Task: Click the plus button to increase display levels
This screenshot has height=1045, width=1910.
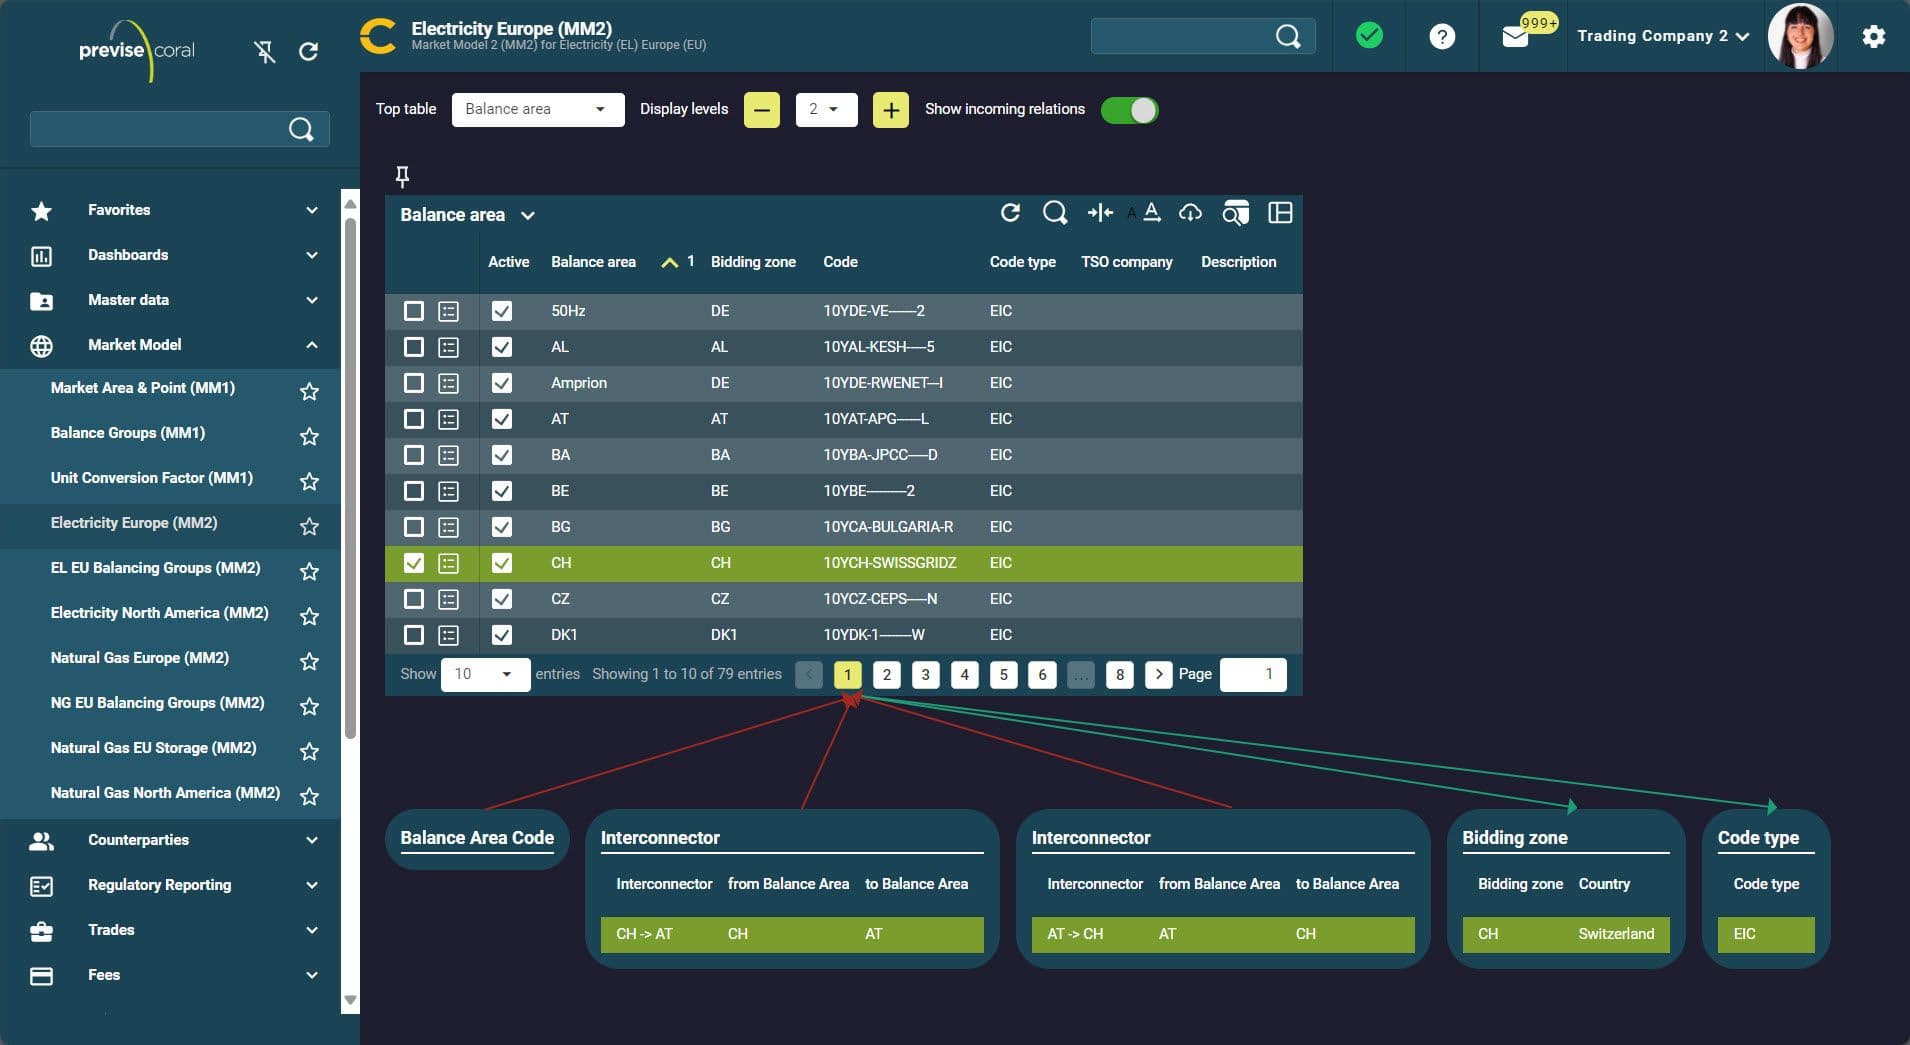Action: click(x=890, y=110)
